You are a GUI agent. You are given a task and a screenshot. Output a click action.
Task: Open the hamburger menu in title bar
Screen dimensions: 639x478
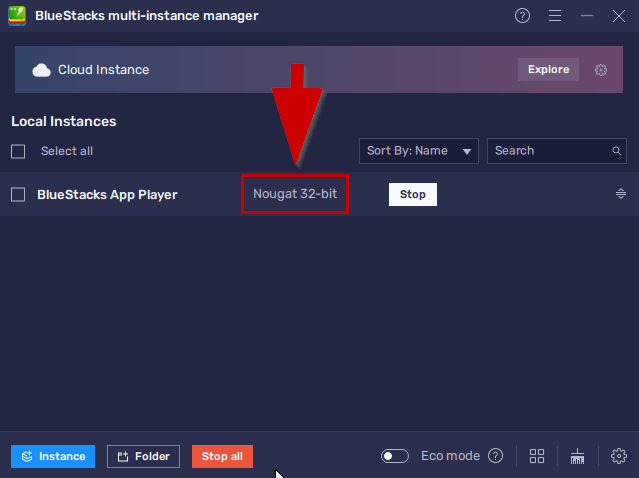coord(555,16)
